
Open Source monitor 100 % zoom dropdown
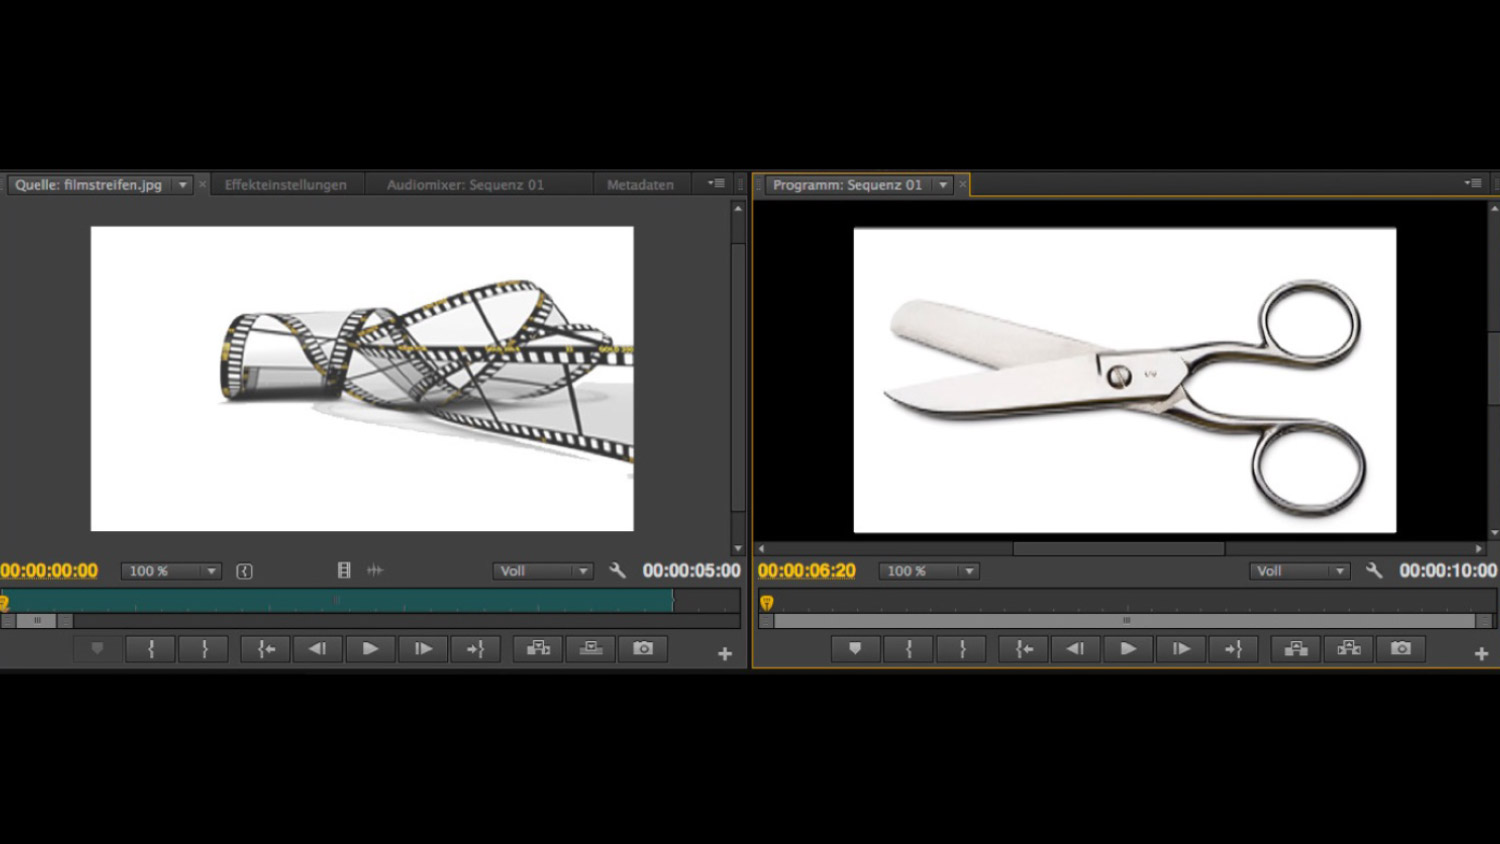(x=171, y=571)
